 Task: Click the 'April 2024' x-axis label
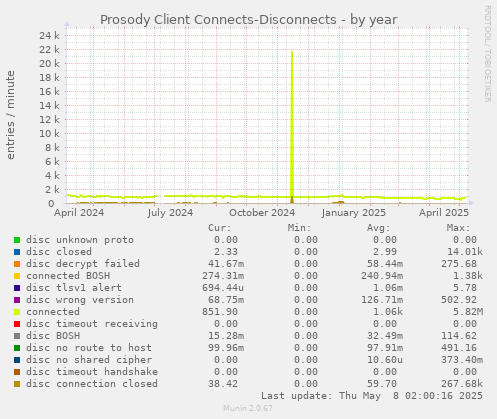(79, 213)
